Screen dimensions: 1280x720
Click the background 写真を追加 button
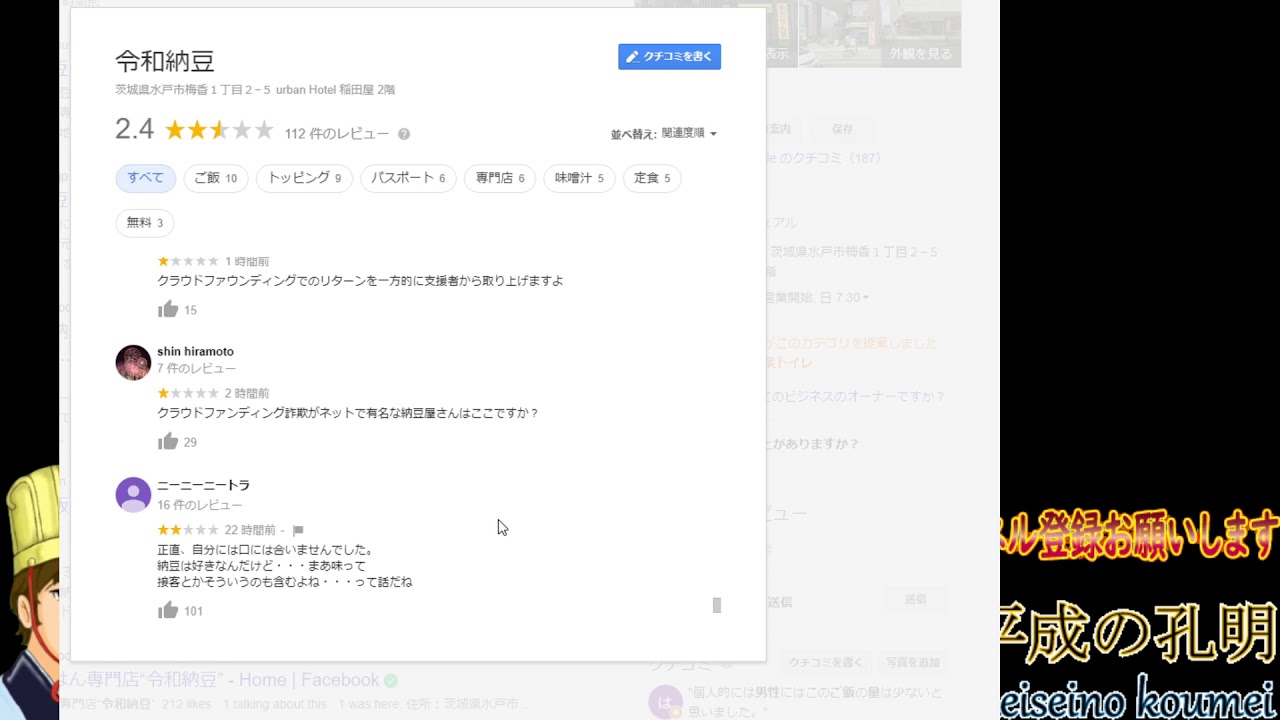[x=912, y=662]
